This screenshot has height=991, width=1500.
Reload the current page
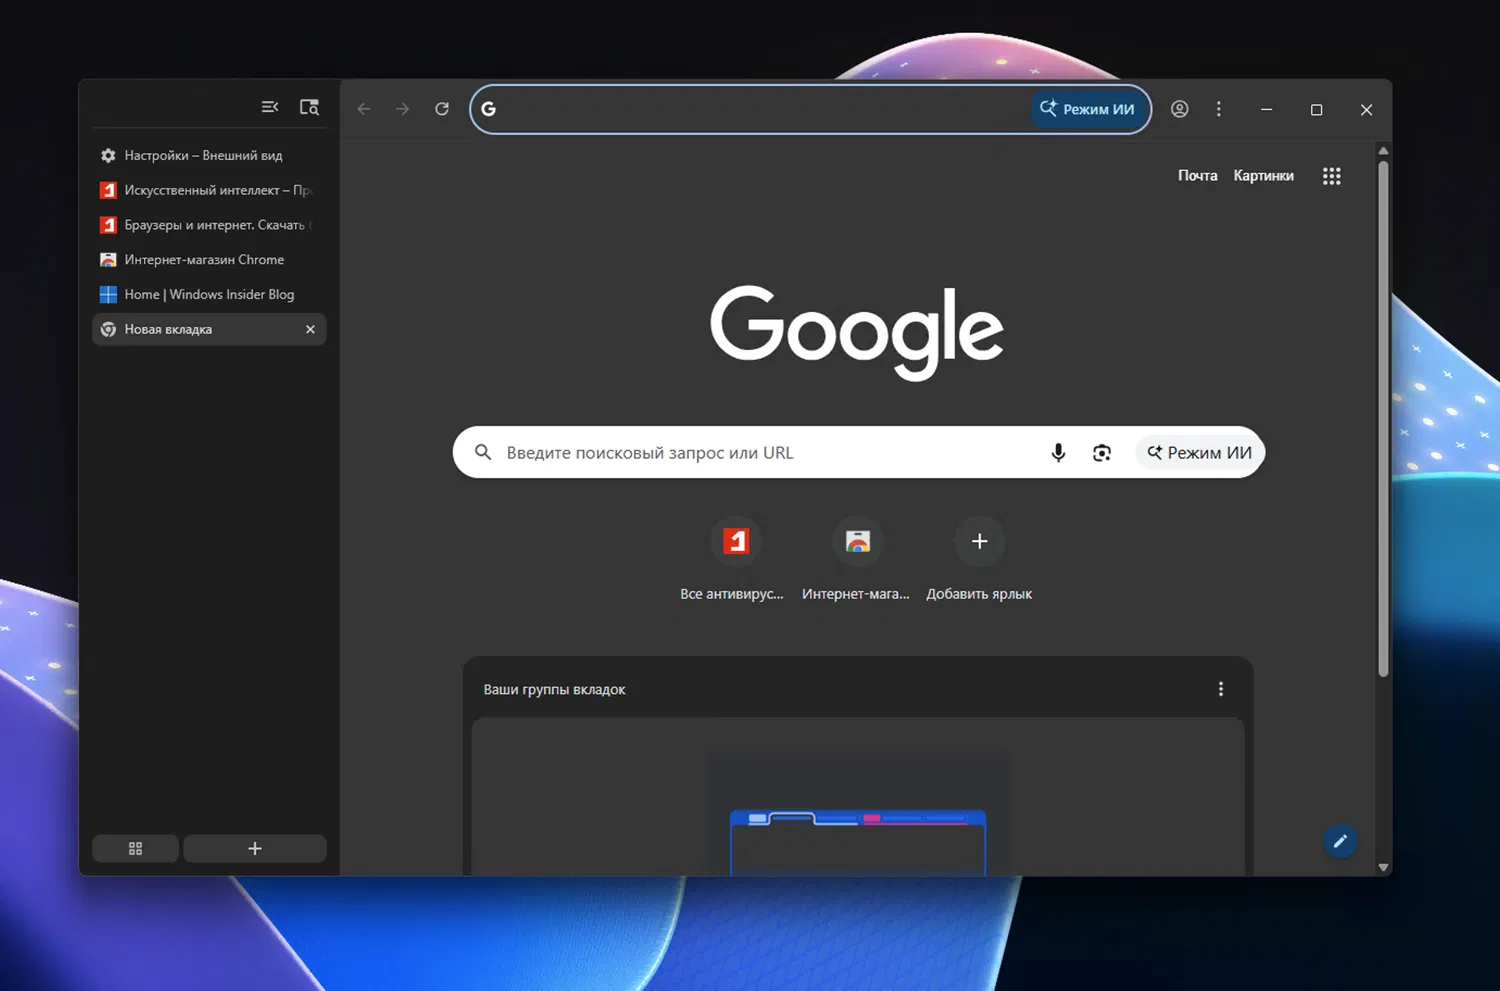click(x=442, y=109)
